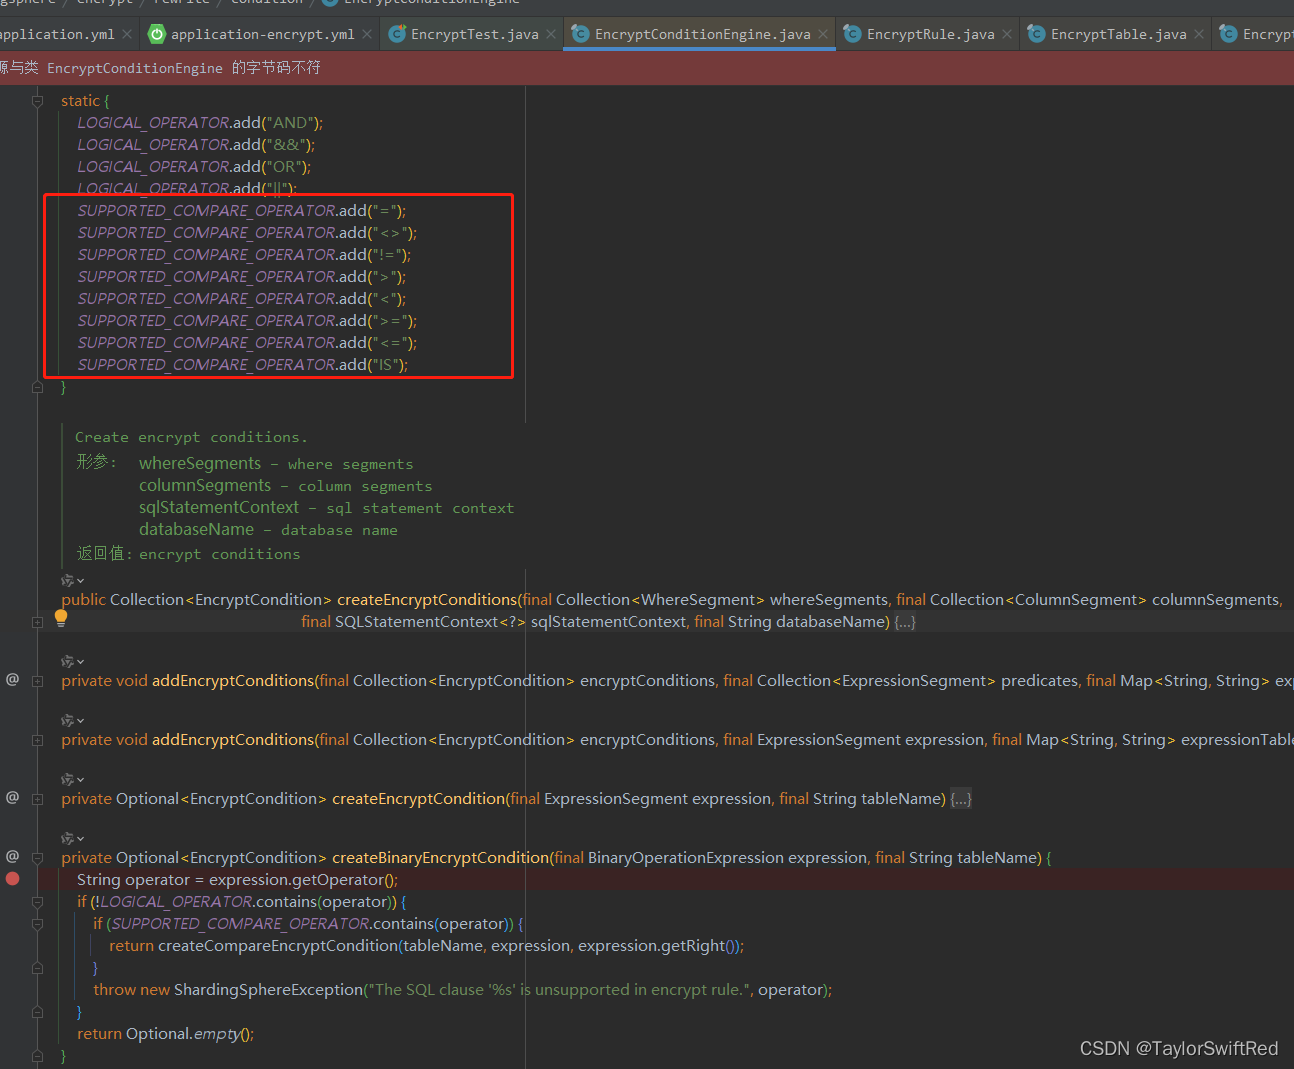Click createCompareEncryptCondition in the return statement
Screen dimensions: 1294x1069
[278, 945]
